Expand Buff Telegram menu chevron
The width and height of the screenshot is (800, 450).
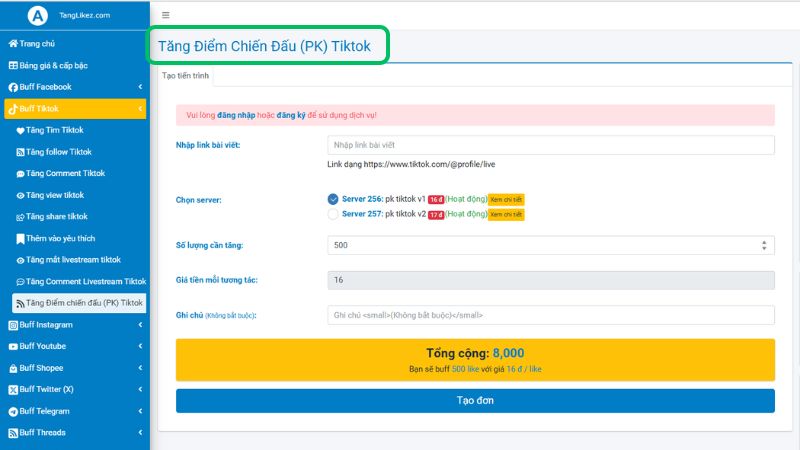[x=140, y=411]
